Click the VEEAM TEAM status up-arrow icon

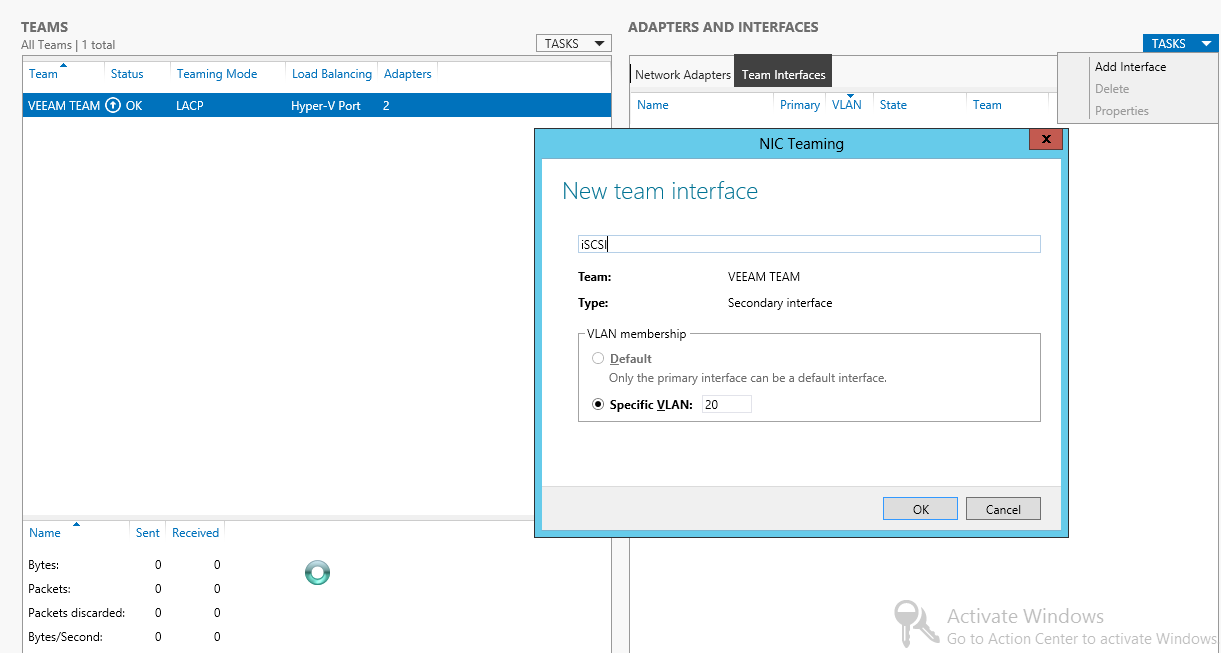[113, 105]
